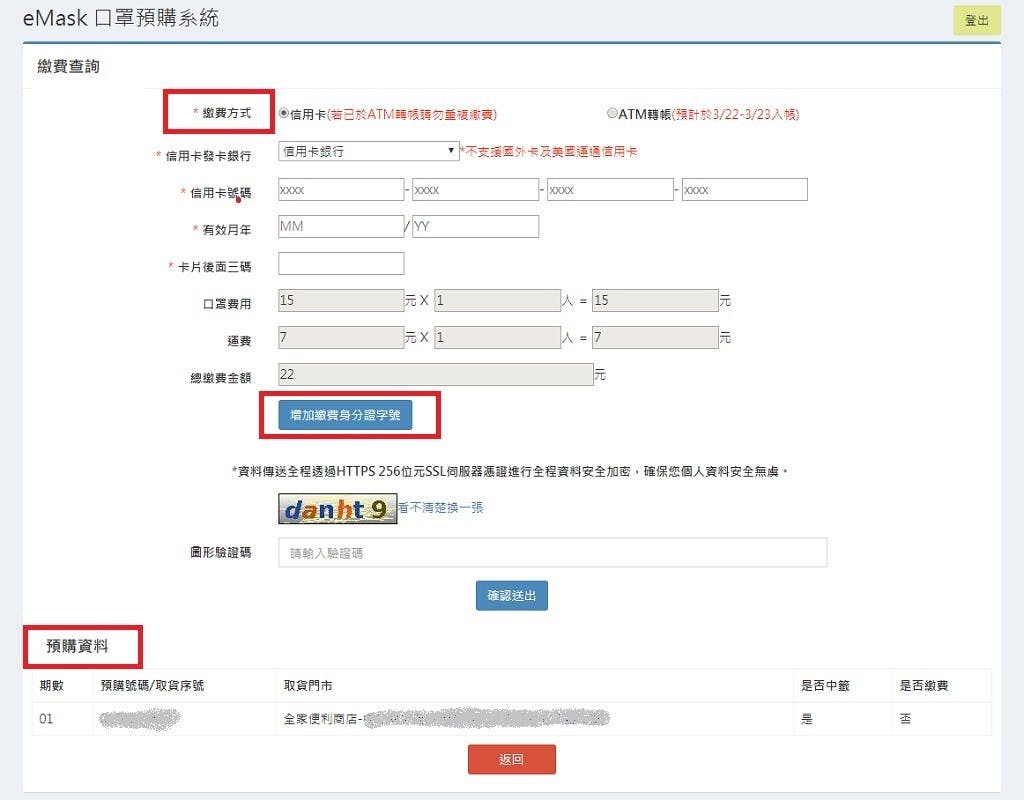Viewport: 1024px width, 800px height.
Task: Click the 取貨門市 column header
Action: click(x=308, y=685)
